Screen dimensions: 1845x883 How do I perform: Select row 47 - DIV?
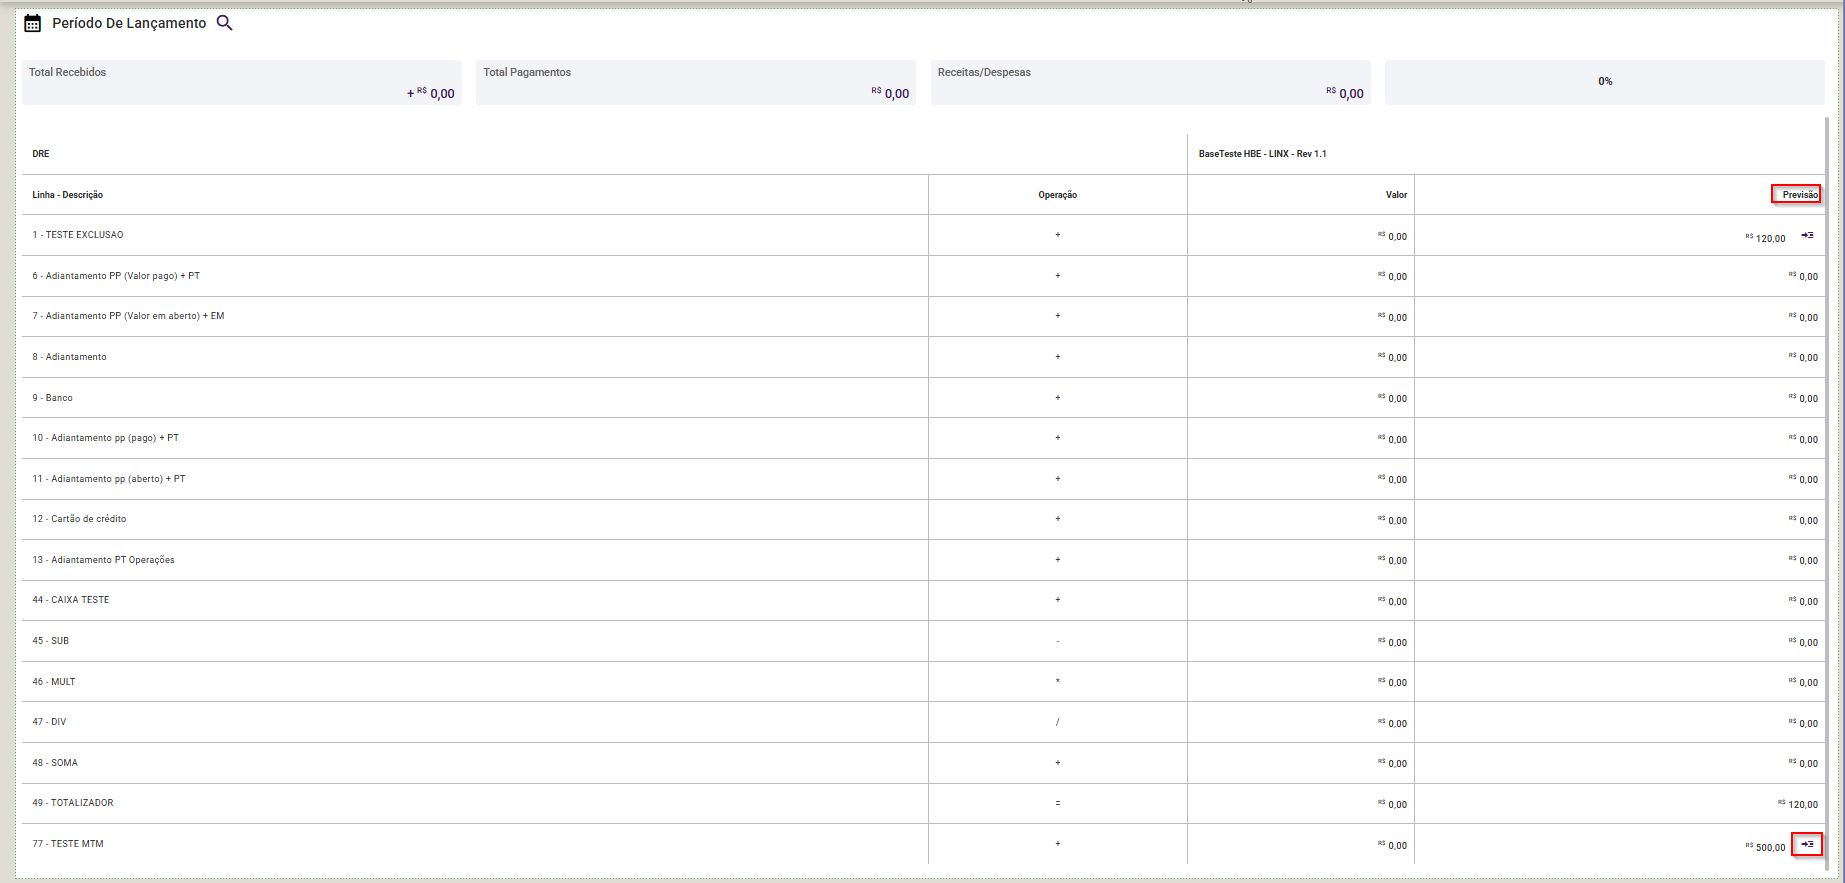(x=924, y=722)
